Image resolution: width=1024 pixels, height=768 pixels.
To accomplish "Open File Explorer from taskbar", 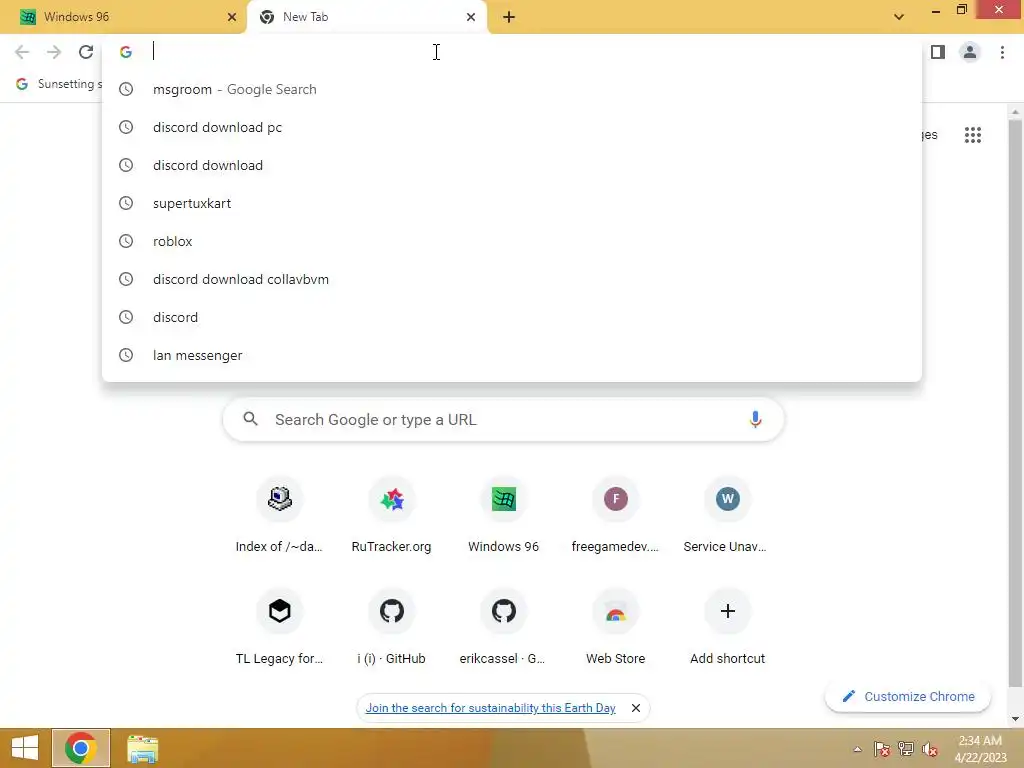I will [142, 748].
